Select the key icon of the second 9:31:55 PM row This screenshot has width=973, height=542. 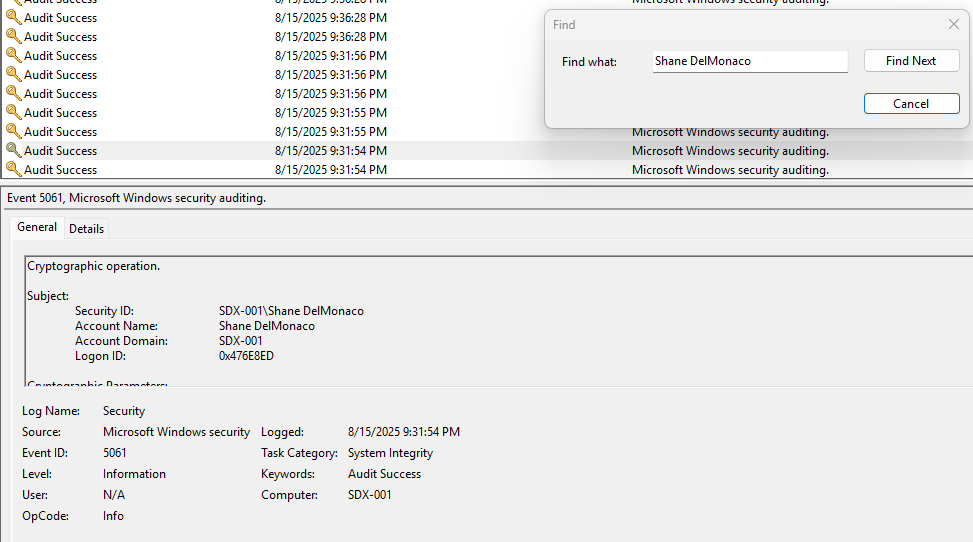(x=13, y=131)
